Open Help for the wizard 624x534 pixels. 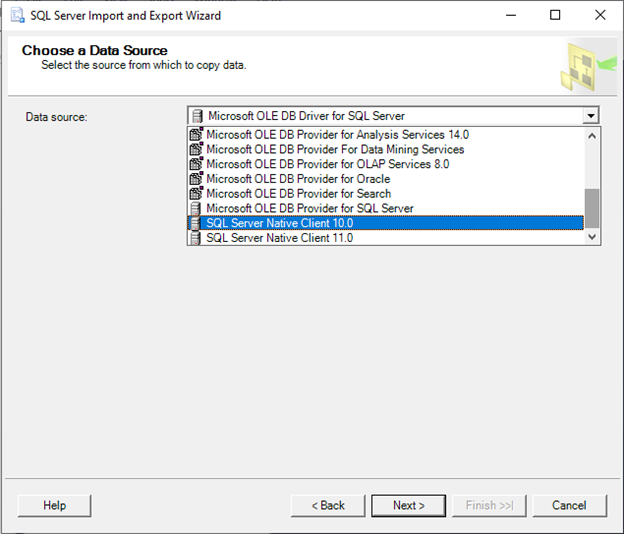55,505
